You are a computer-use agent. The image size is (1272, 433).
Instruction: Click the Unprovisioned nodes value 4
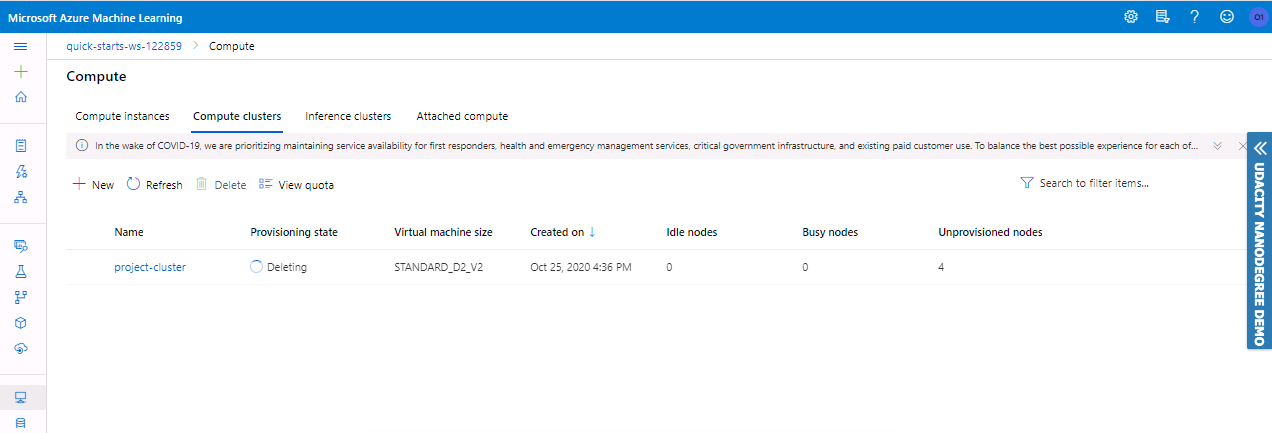(x=942, y=267)
